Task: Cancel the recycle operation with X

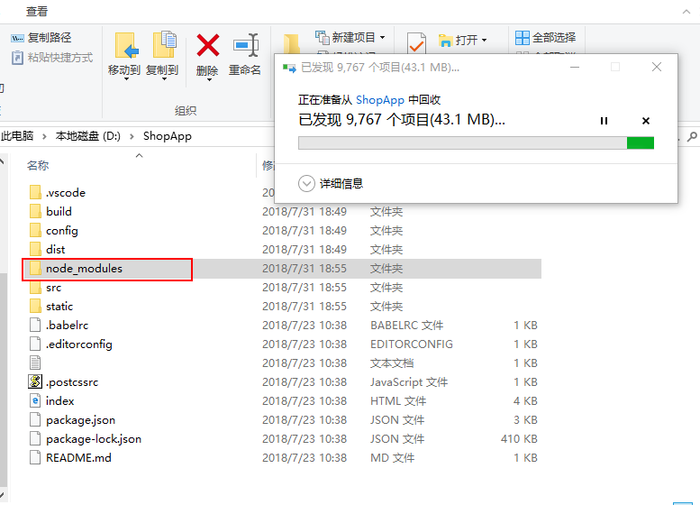Action: pyautogui.click(x=646, y=121)
